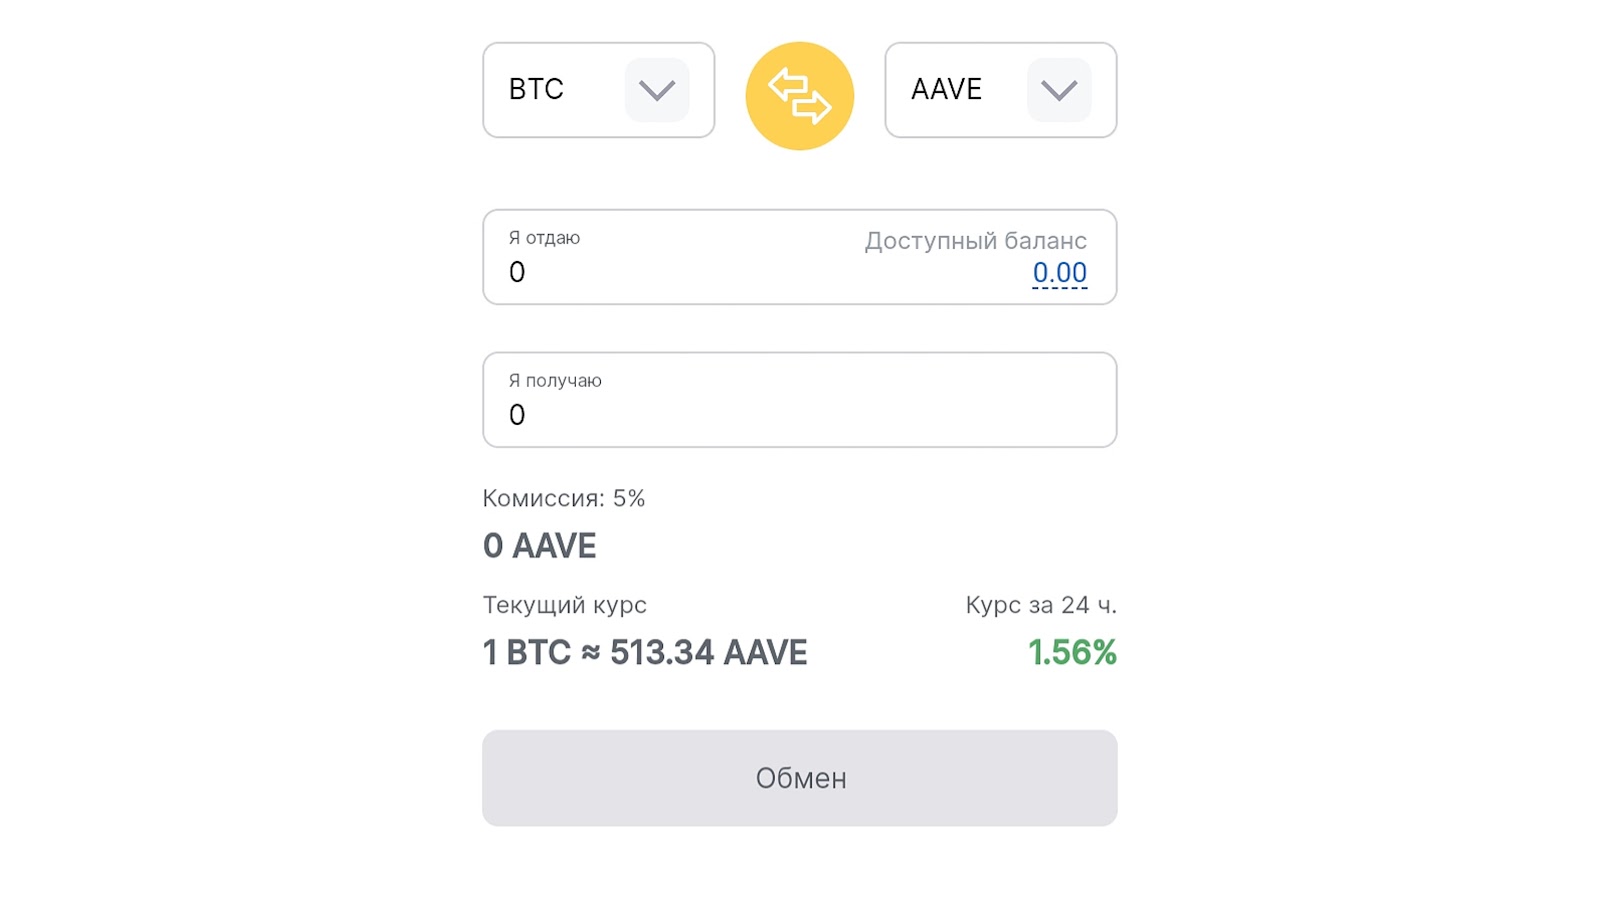
Task: Click the 'Доступный баланс' label
Action: tap(975, 241)
